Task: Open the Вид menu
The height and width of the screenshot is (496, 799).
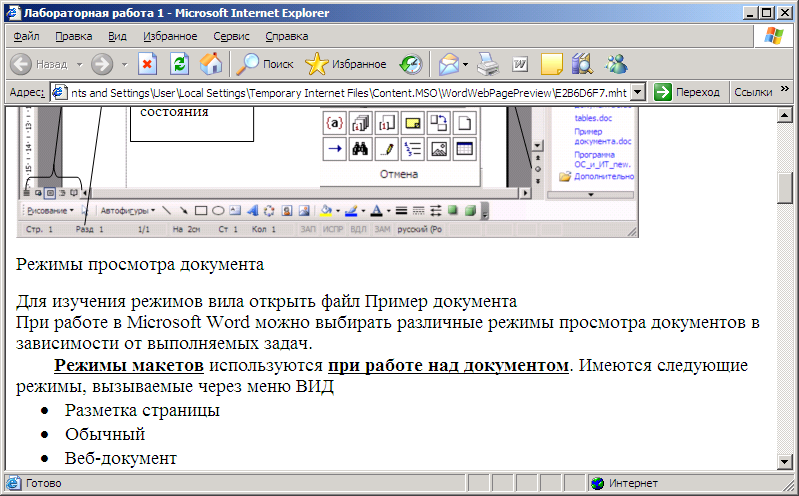Action: point(117,36)
